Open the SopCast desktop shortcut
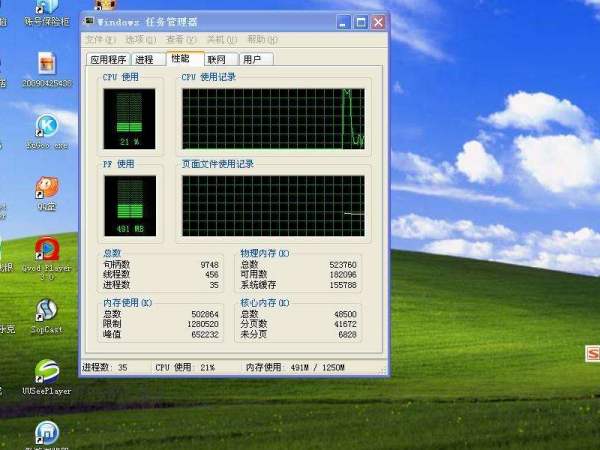This screenshot has height=450, width=600. [x=46, y=311]
